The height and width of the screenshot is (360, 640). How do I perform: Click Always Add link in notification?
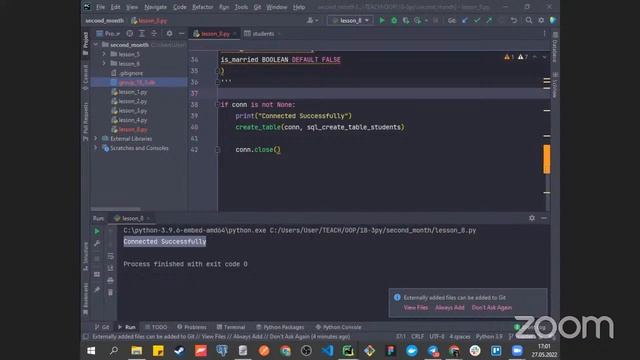tap(450, 308)
